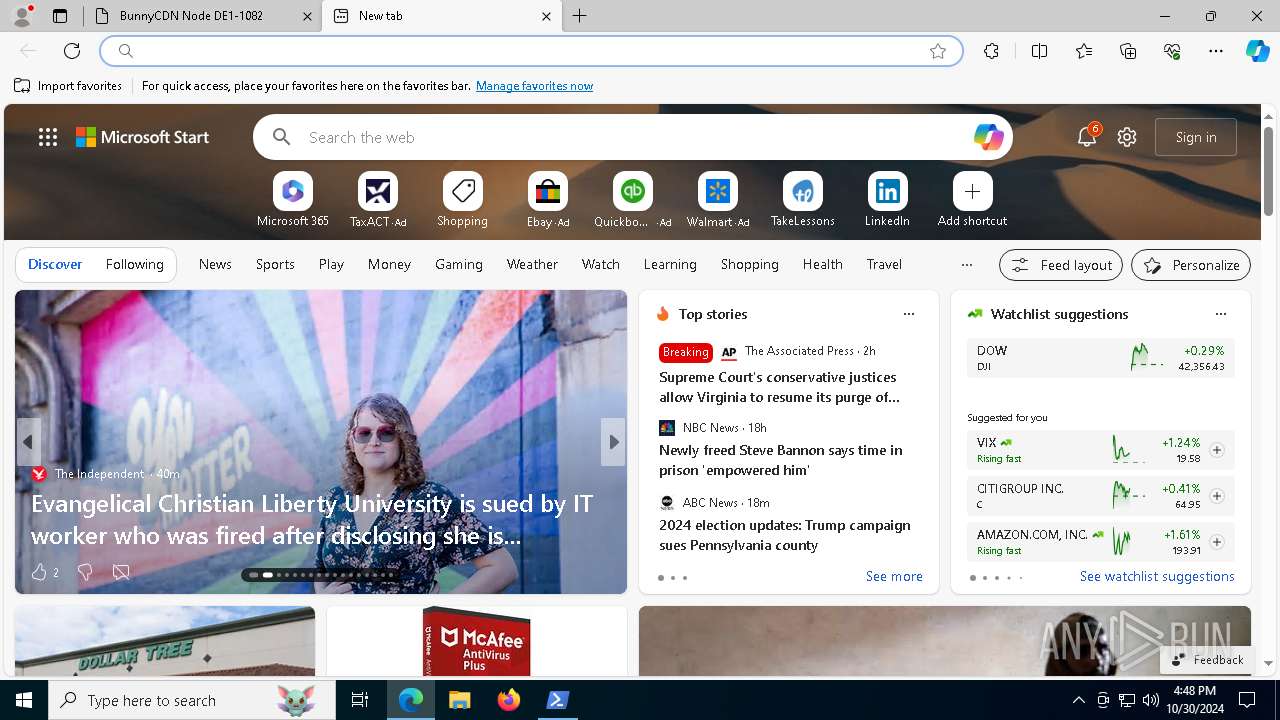Open the Weather category
1280x720 pixels.
click(532, 264)
